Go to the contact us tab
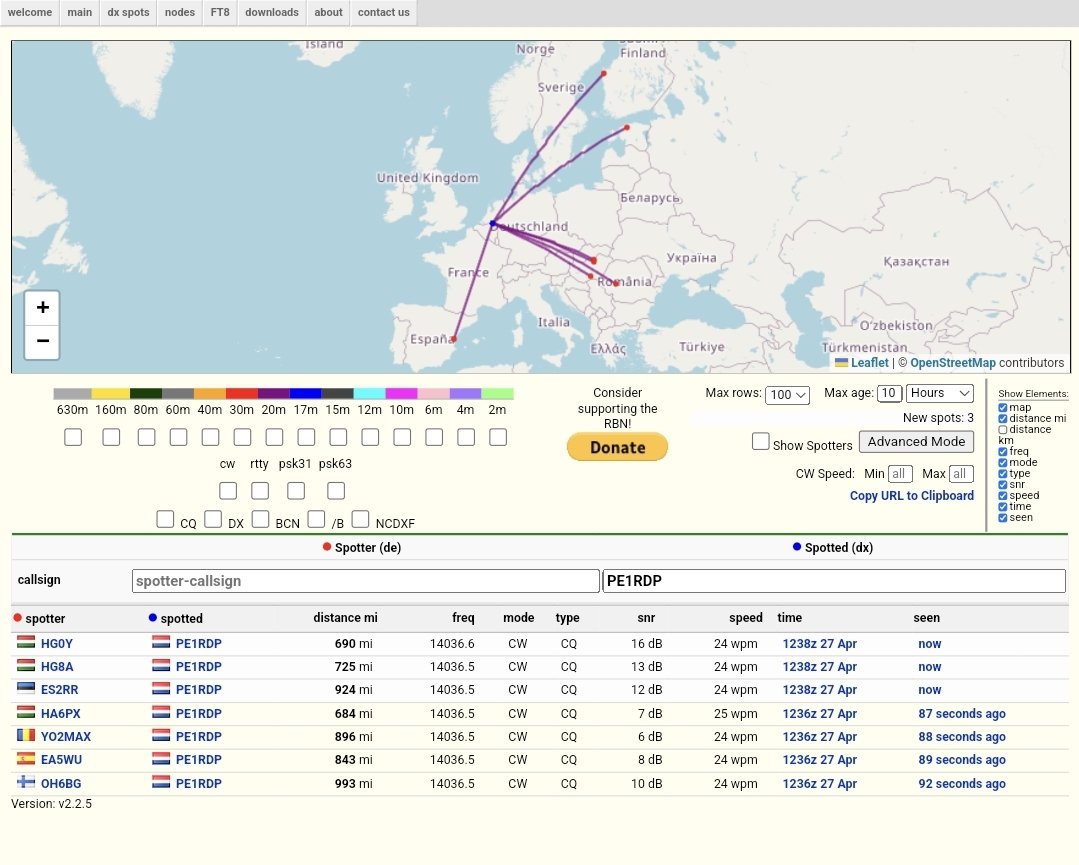The width and height of the screenshot is (1079, 865). point(383,12)
